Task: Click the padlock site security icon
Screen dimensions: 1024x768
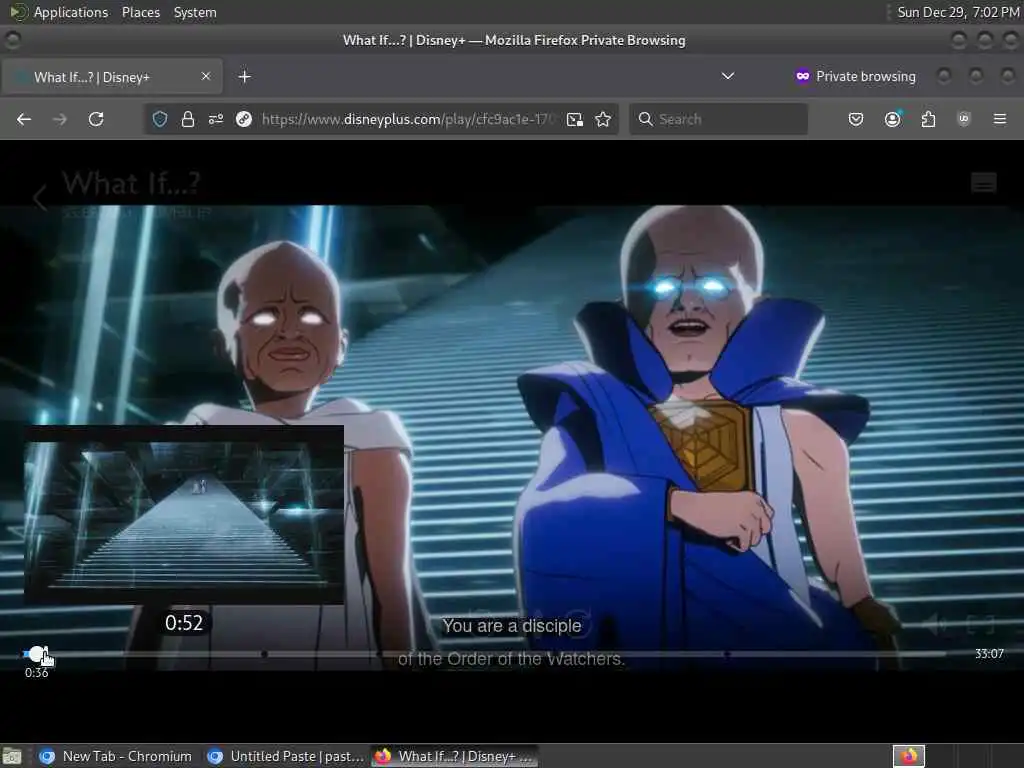Action: click(187, 119)
